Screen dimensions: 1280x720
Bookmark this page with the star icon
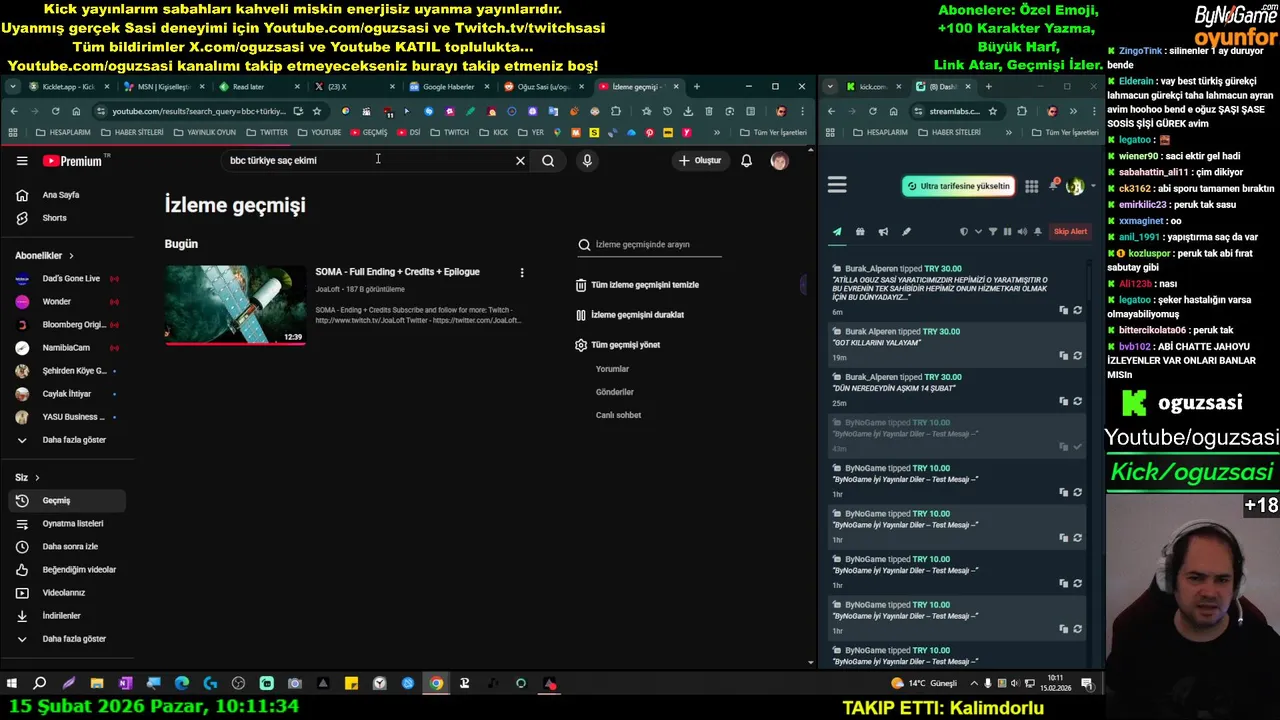(316, 111)
